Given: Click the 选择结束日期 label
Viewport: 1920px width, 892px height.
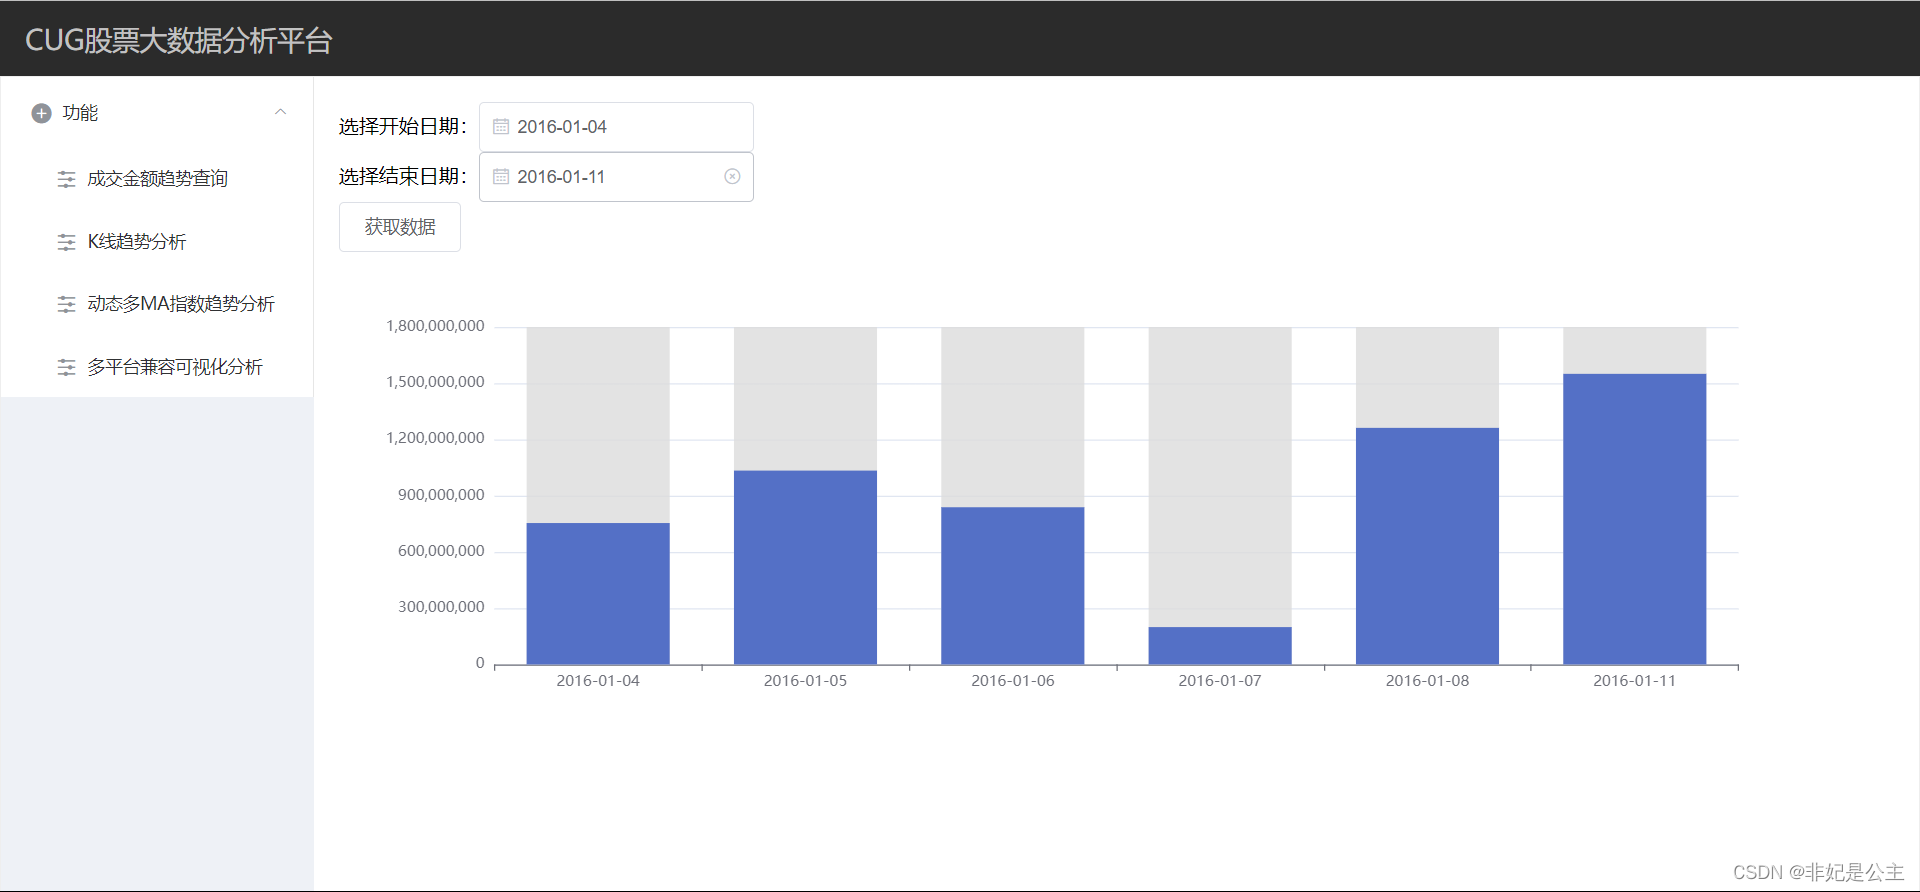Looking at the screenshot, I should click(403, 177).
